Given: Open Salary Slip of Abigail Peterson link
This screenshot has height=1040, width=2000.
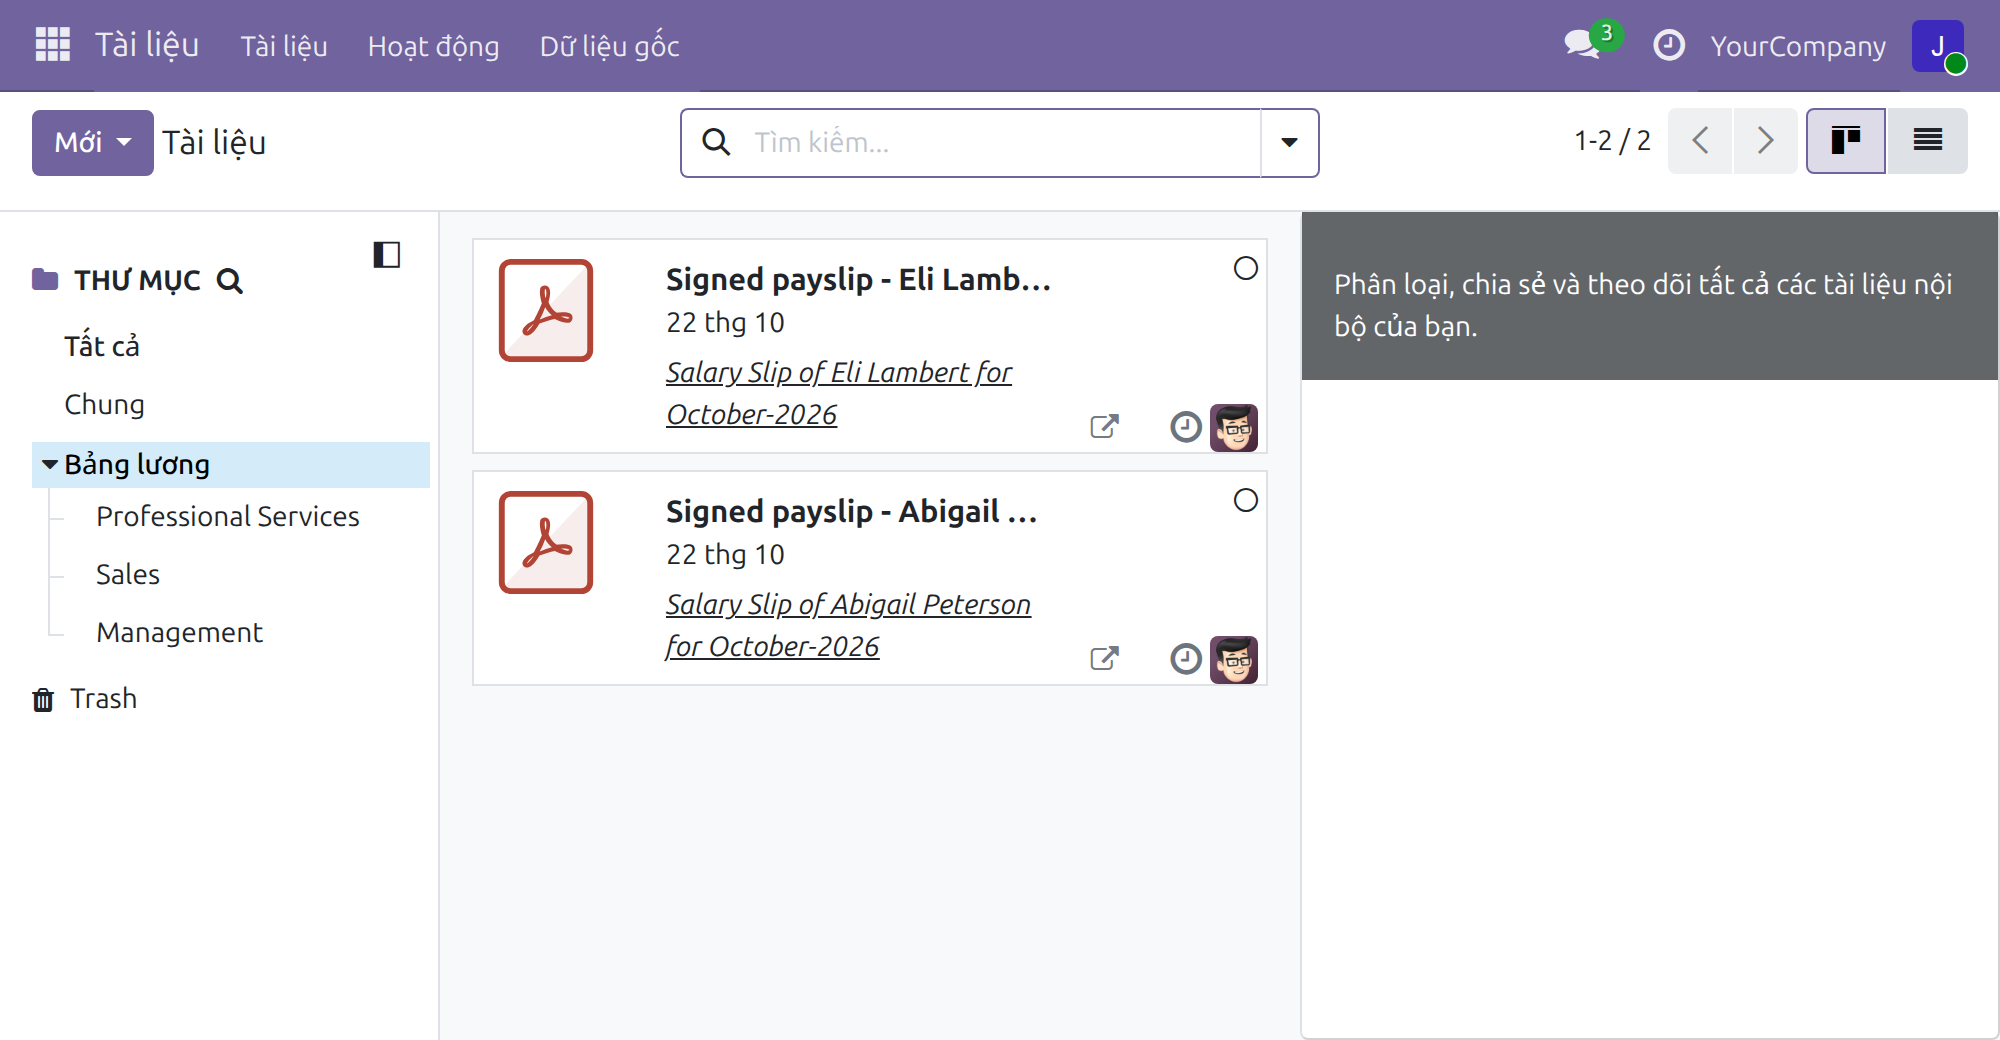Looking at the screenshot, I should pos(848,625).
